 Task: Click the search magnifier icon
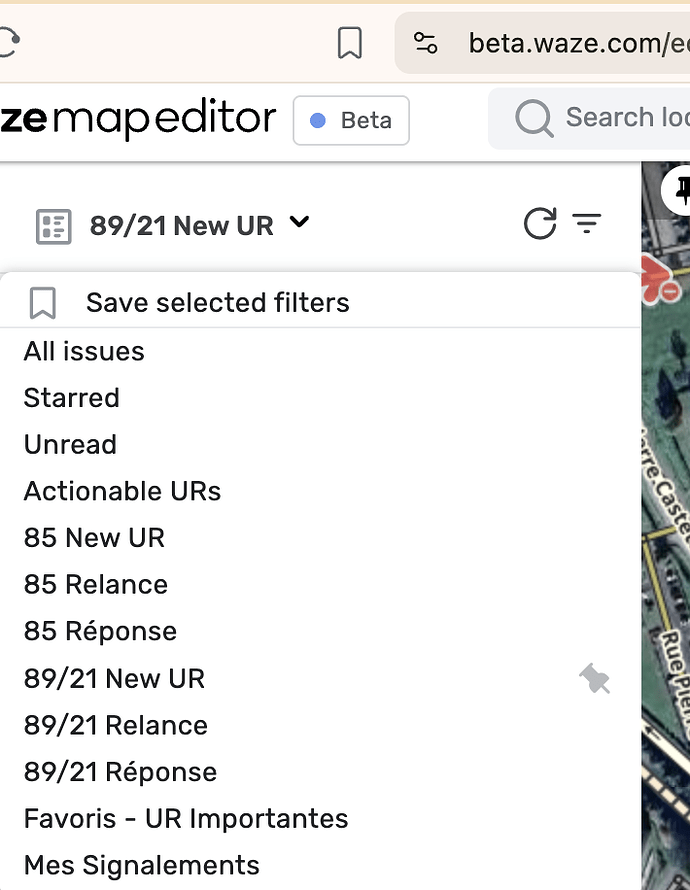tap(534, 118)
